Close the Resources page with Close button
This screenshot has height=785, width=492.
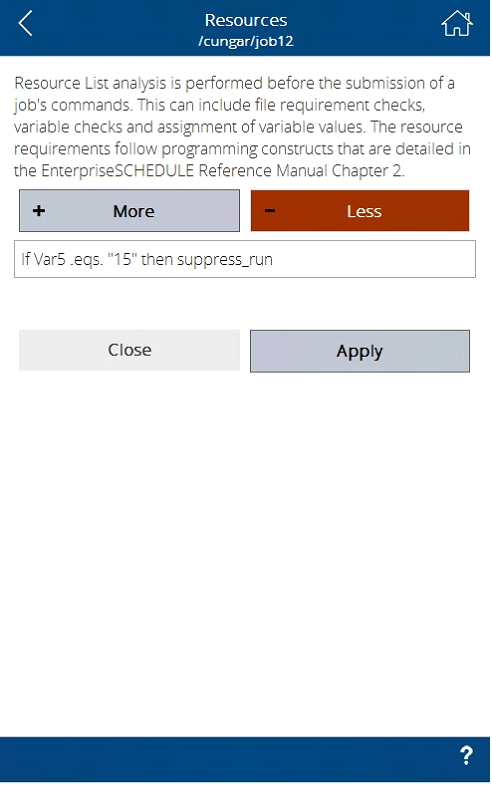pyautogui.click(x=129, y=350)
